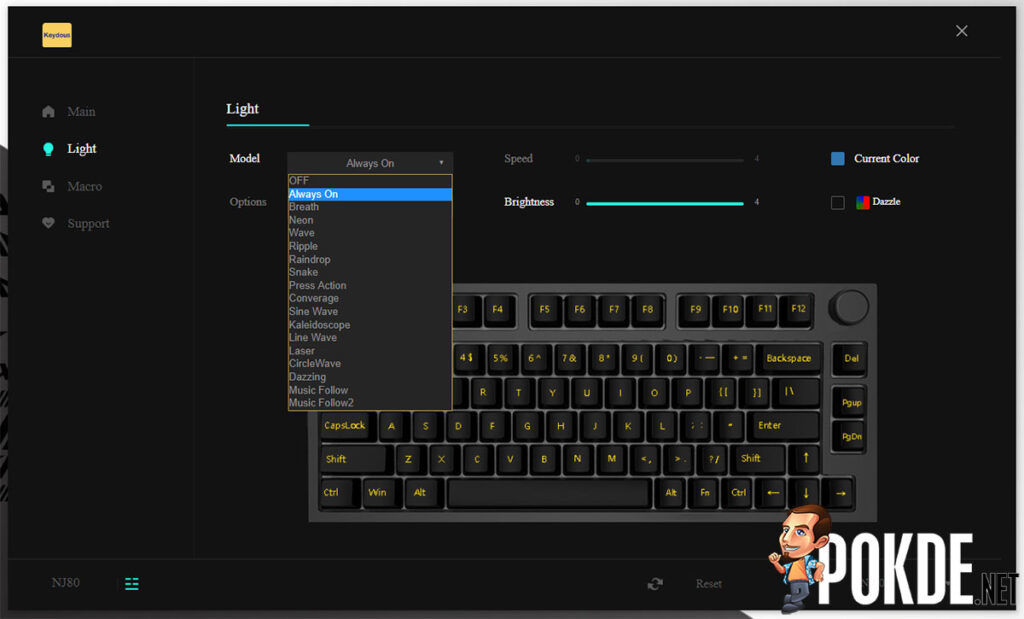
Task: Choose Ripple lighting mode
Action: coord(370,246)
